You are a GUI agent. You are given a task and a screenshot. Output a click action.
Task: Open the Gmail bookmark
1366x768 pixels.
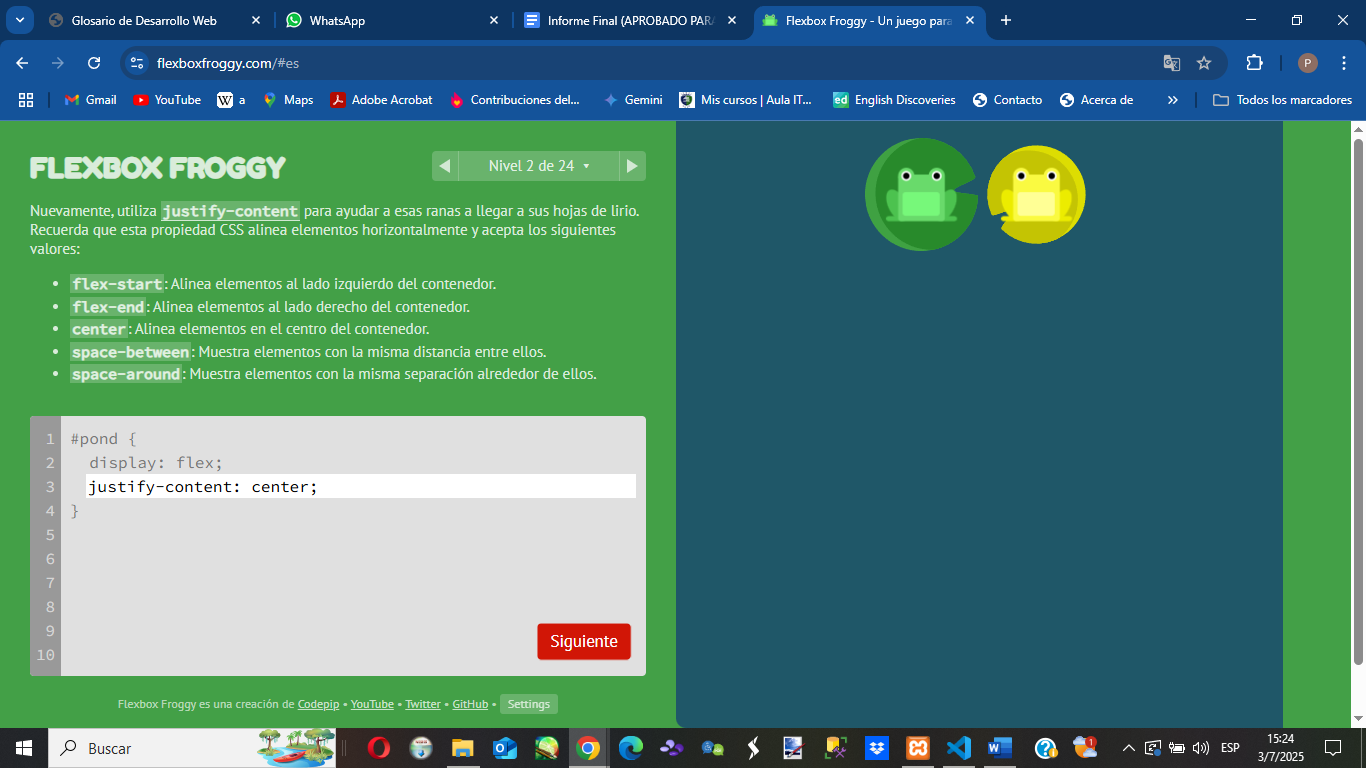pyautogui.click(x=91, y=100)
